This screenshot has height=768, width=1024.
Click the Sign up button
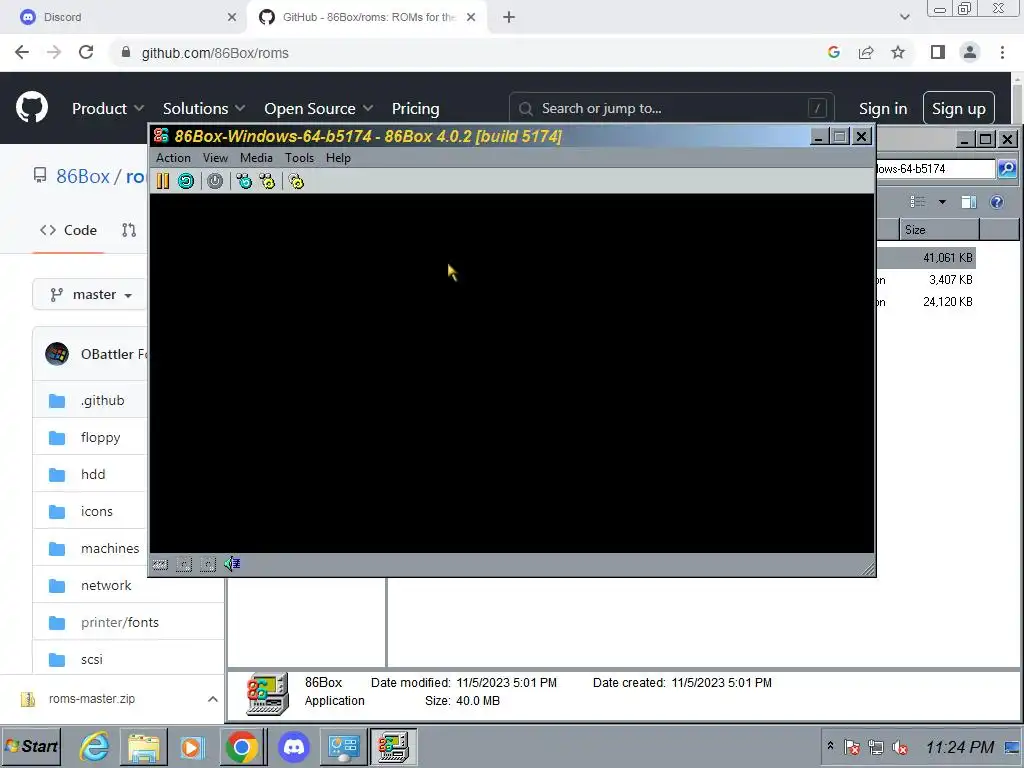coord(959,108)
